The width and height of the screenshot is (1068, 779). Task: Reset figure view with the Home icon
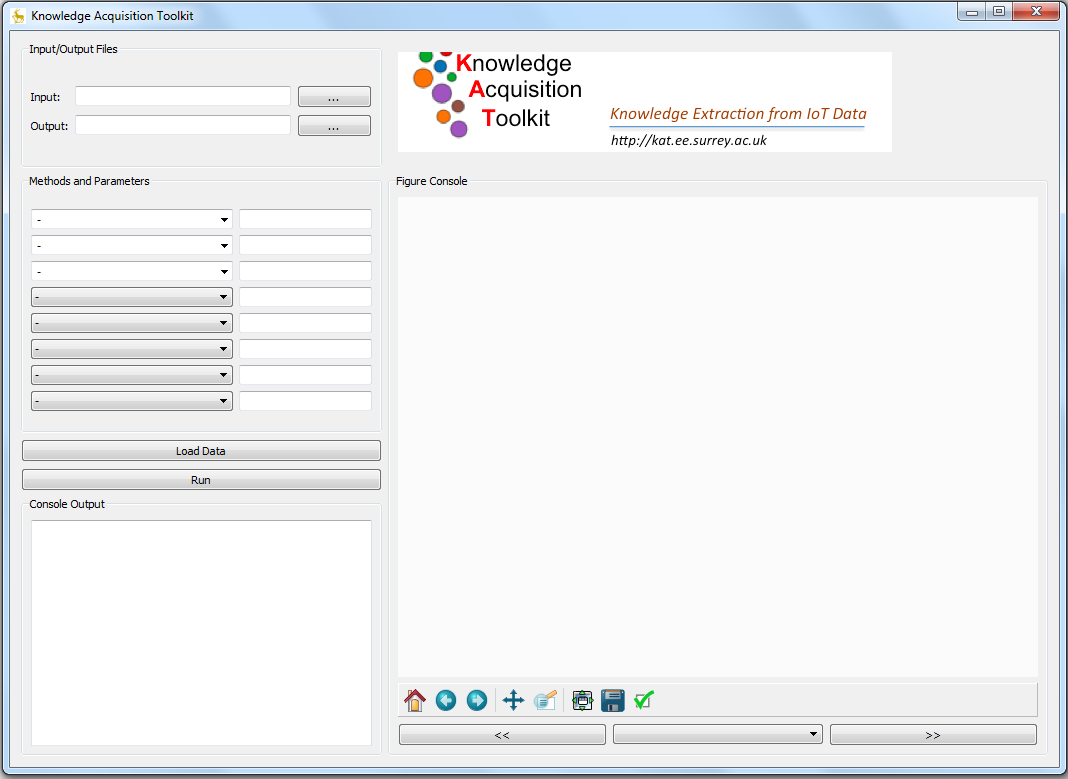pyautogui.click(x=415, y=700)
